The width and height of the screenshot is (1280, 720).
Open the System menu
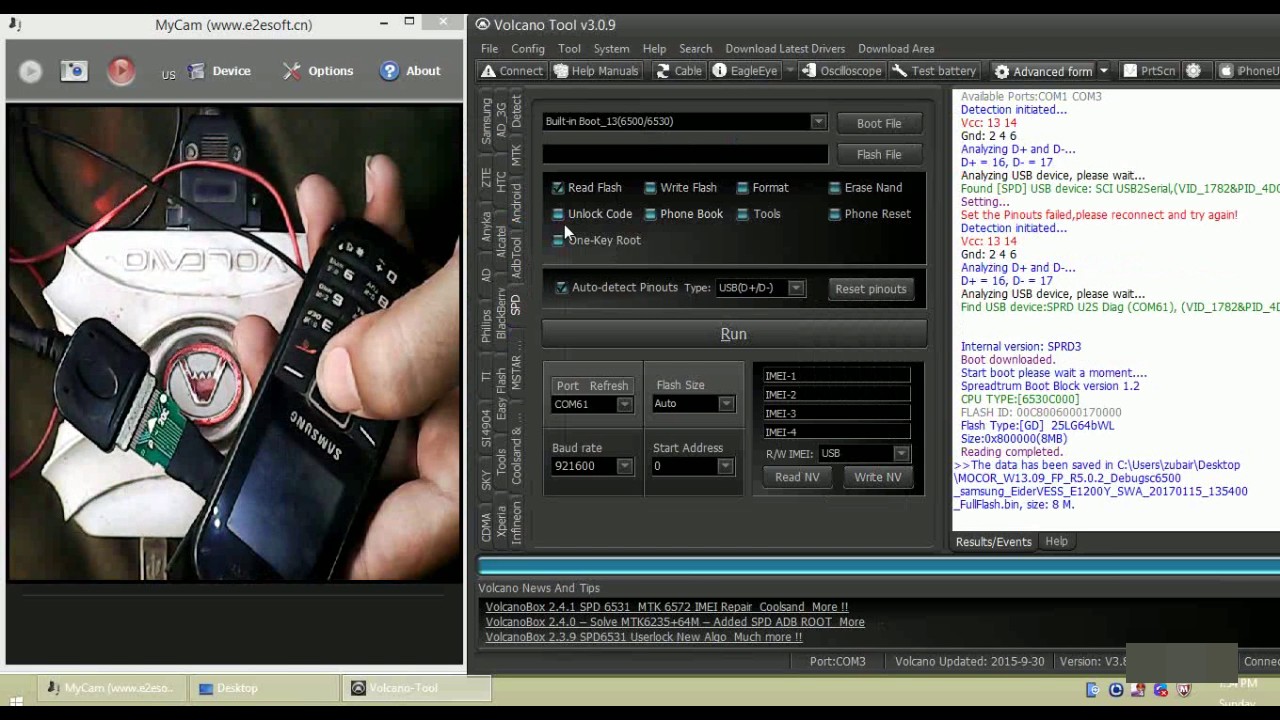611,48
